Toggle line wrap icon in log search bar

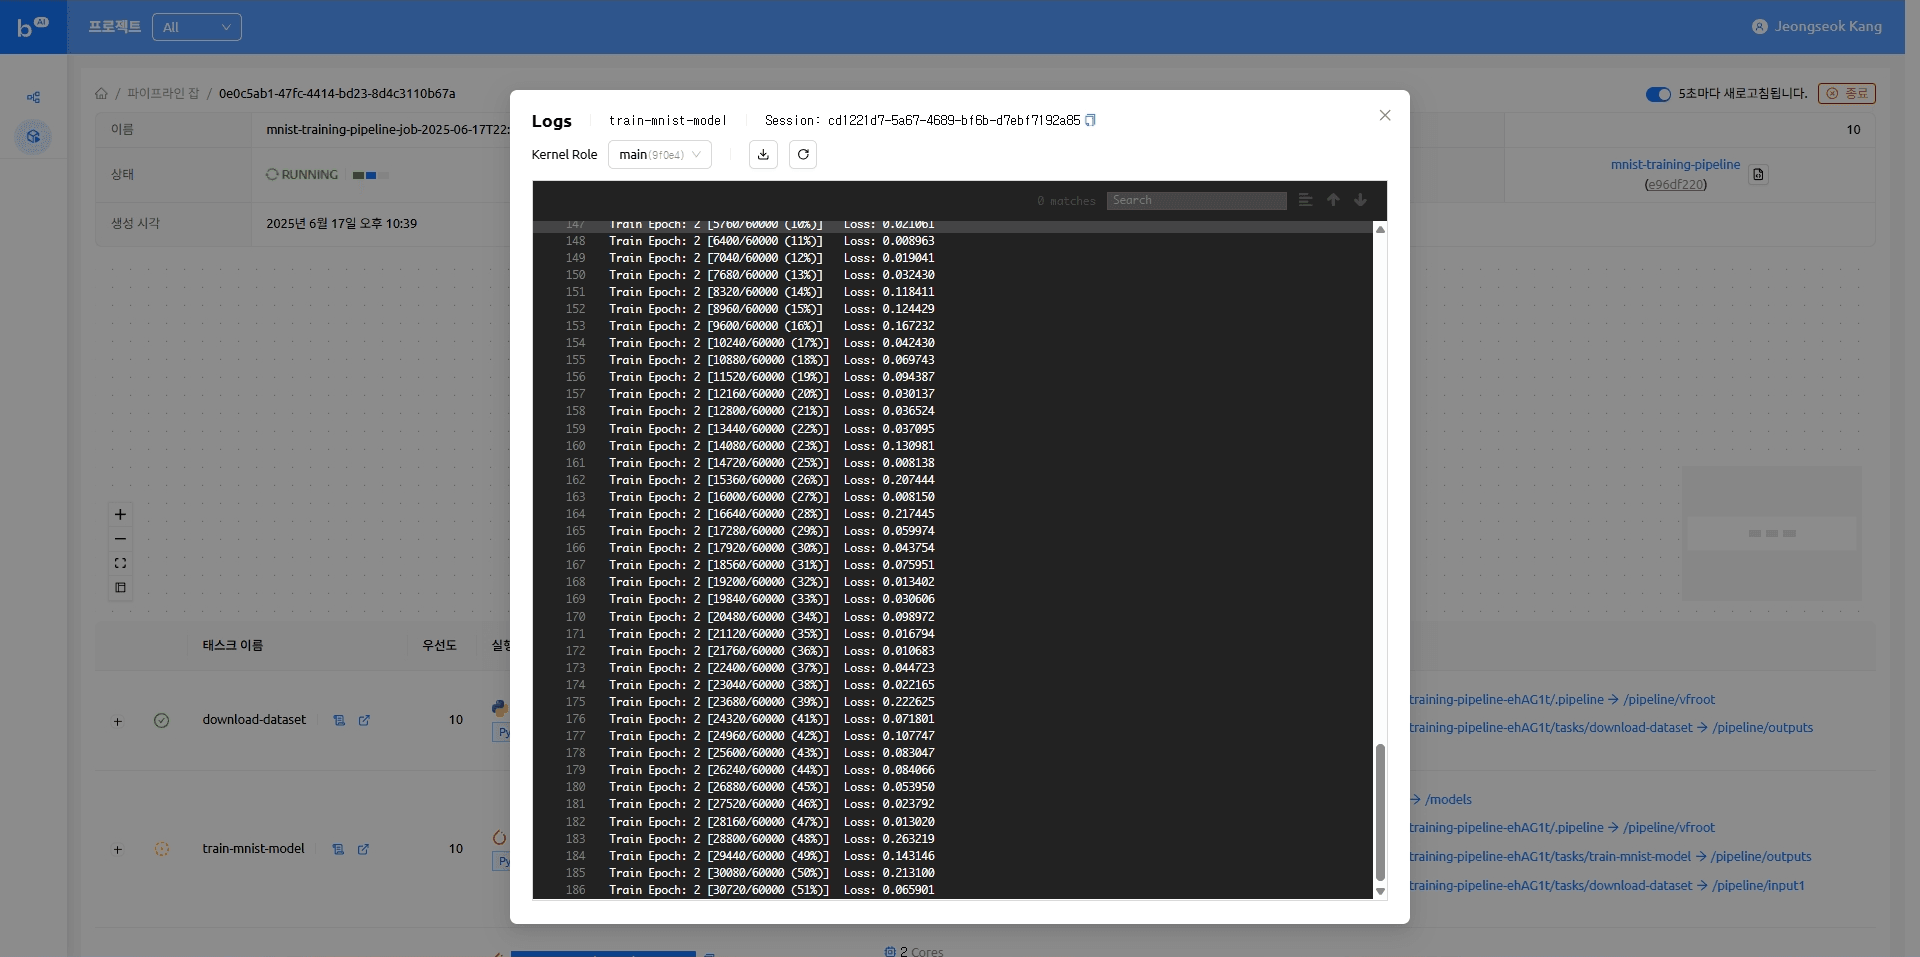(1305, 200)
